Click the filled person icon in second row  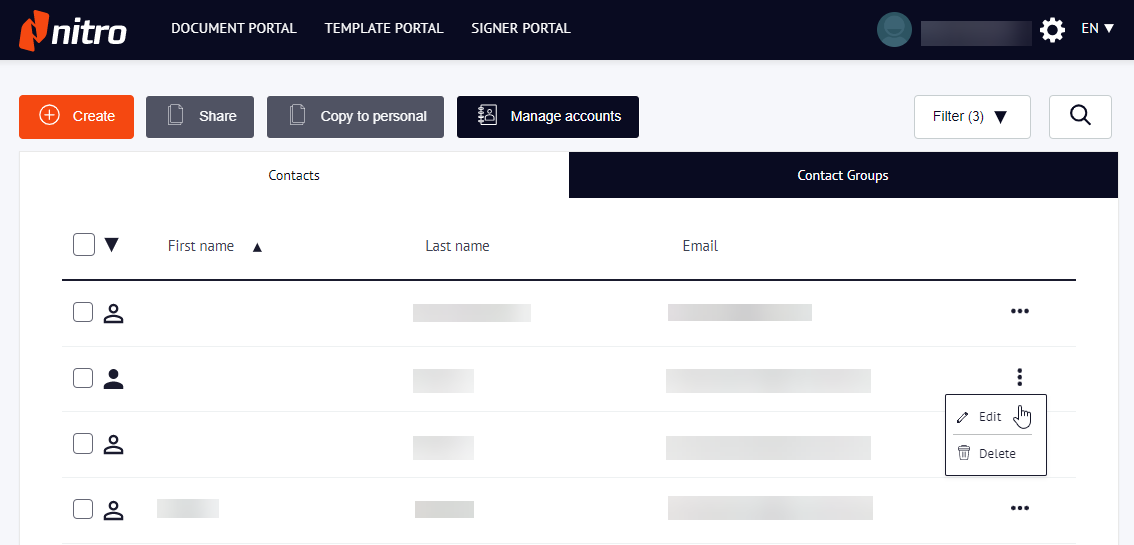pos(114,379)
